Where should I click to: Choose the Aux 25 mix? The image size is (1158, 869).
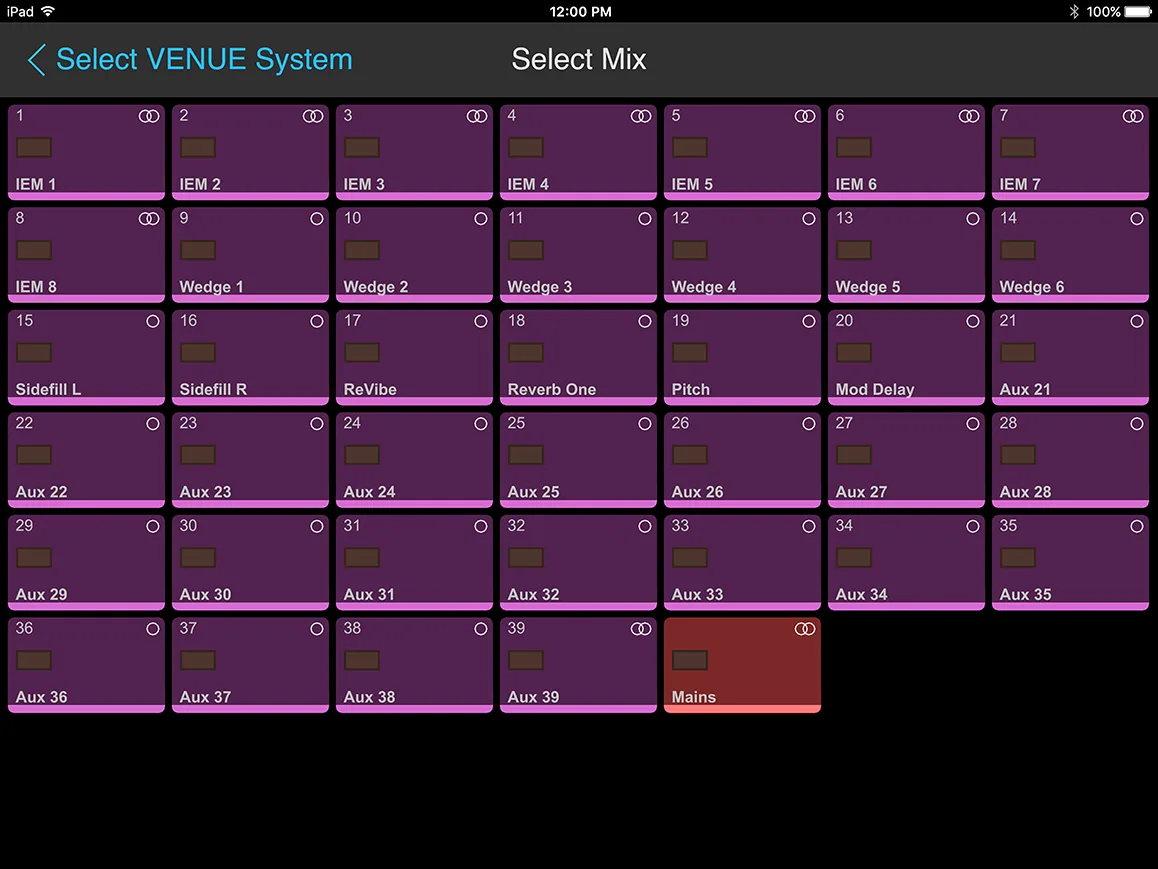tap(578, 460)
